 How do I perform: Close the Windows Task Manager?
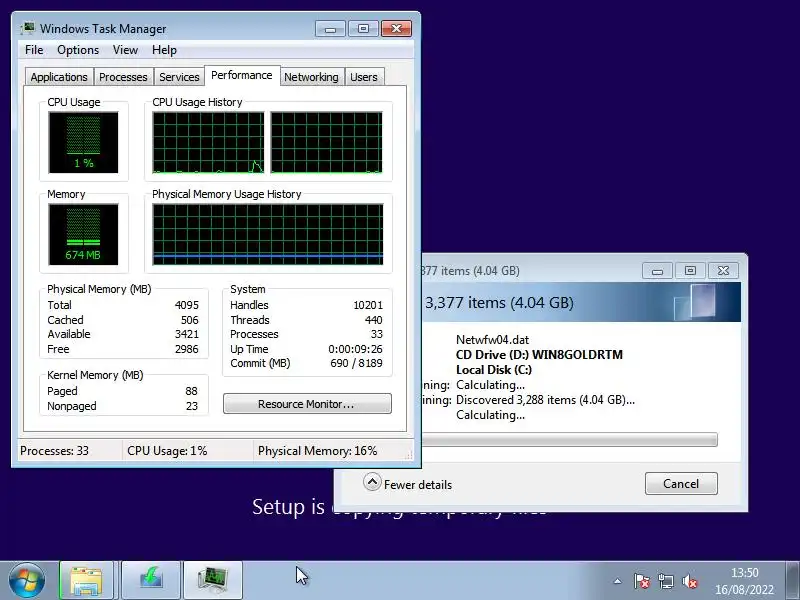[396, 29]
